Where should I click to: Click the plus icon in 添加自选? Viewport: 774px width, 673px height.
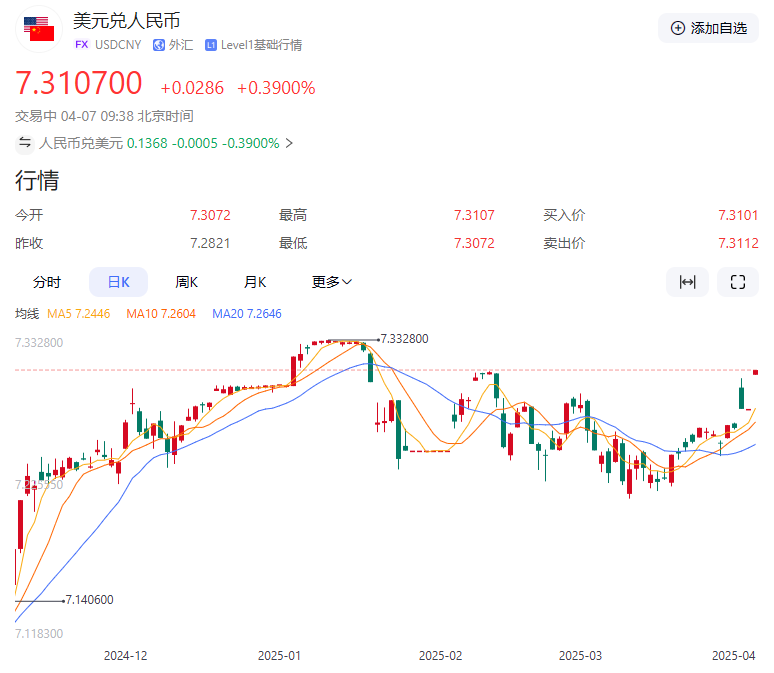click(x=678, y=28)
